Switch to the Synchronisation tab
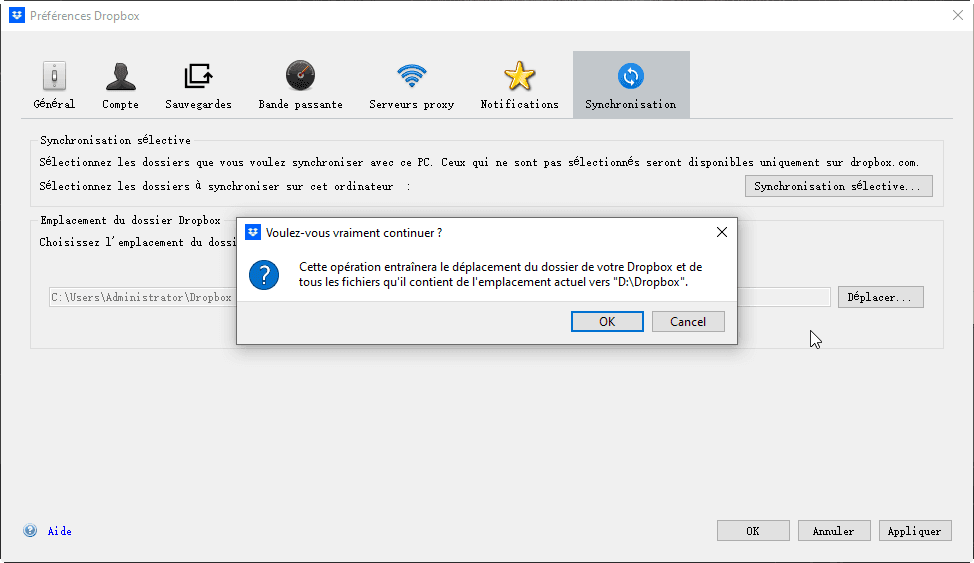This screenshot has height=563, width=974. 630,85
